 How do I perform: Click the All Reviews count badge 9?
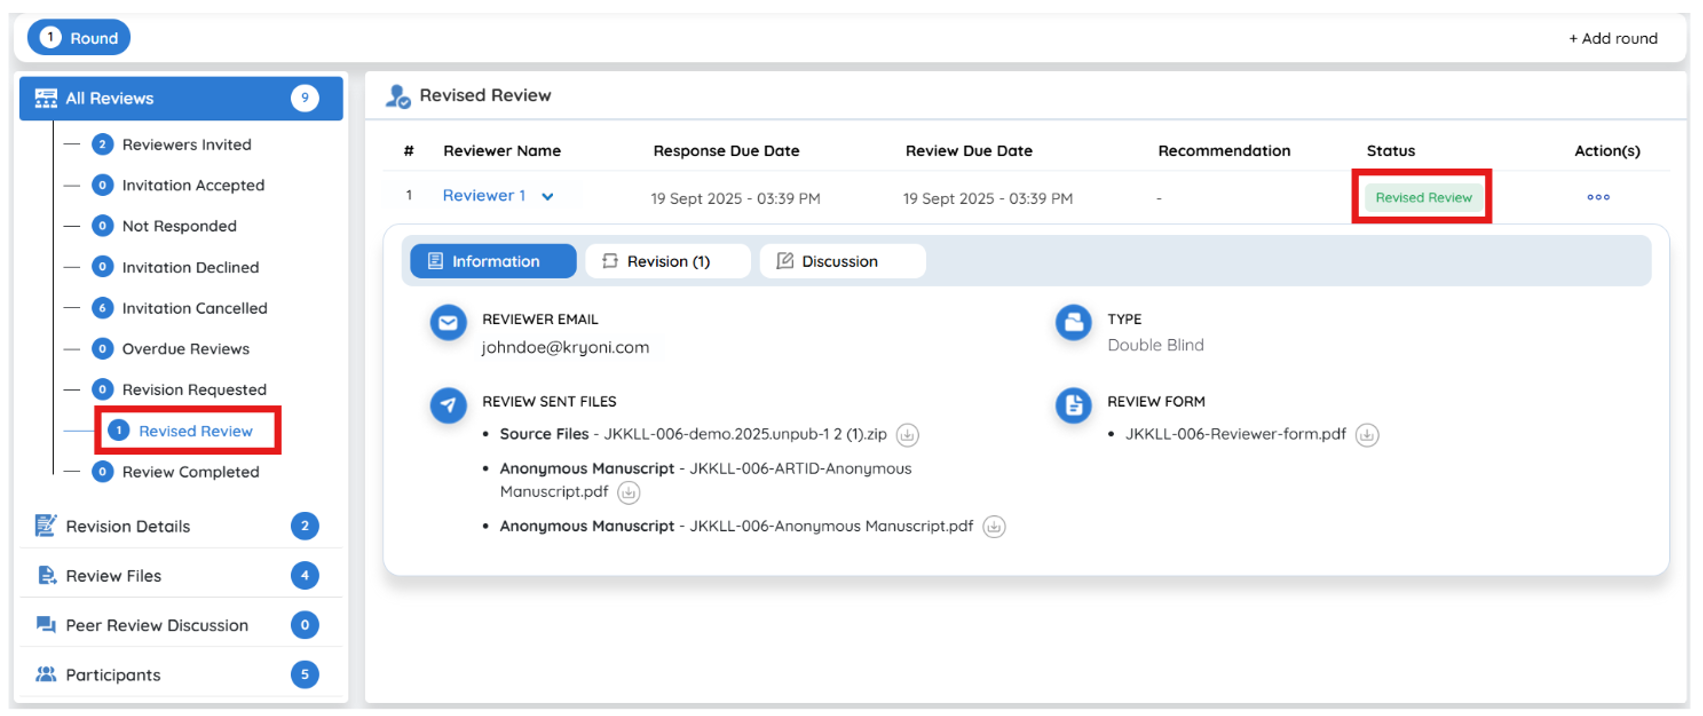(x=305, y=98)
